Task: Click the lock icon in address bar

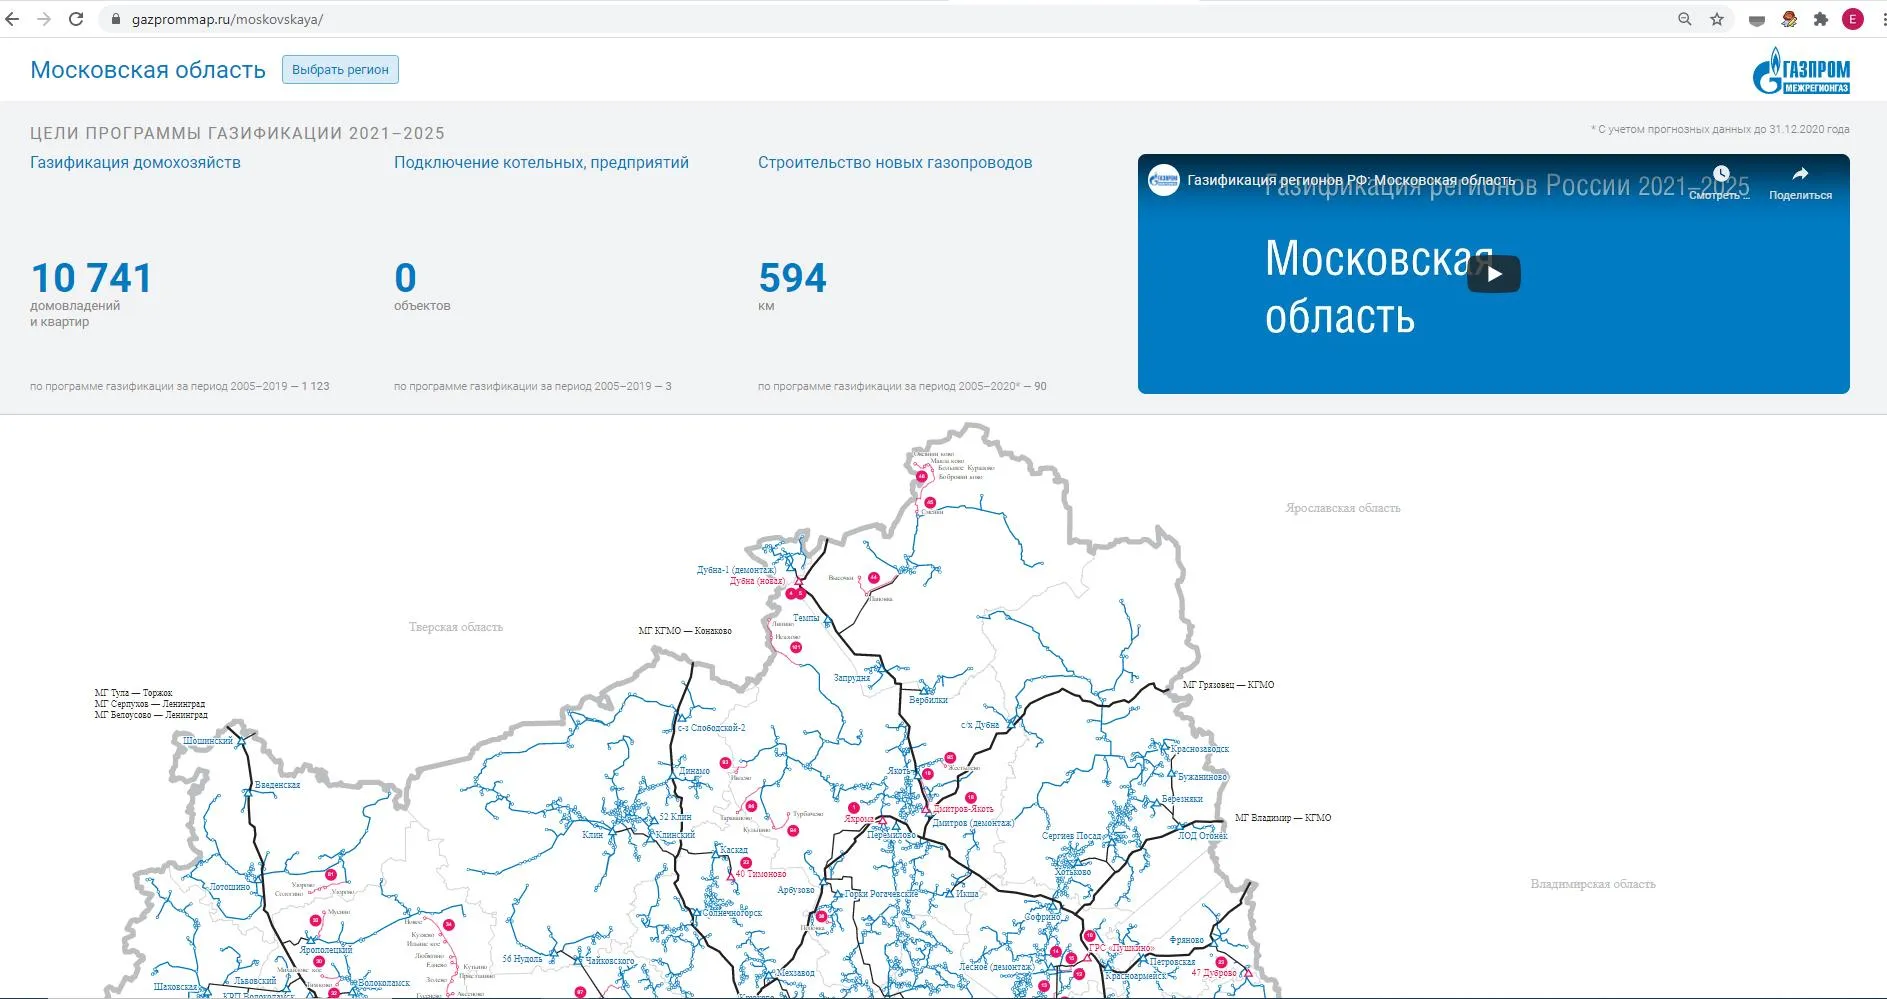Action: pos(116,19)
